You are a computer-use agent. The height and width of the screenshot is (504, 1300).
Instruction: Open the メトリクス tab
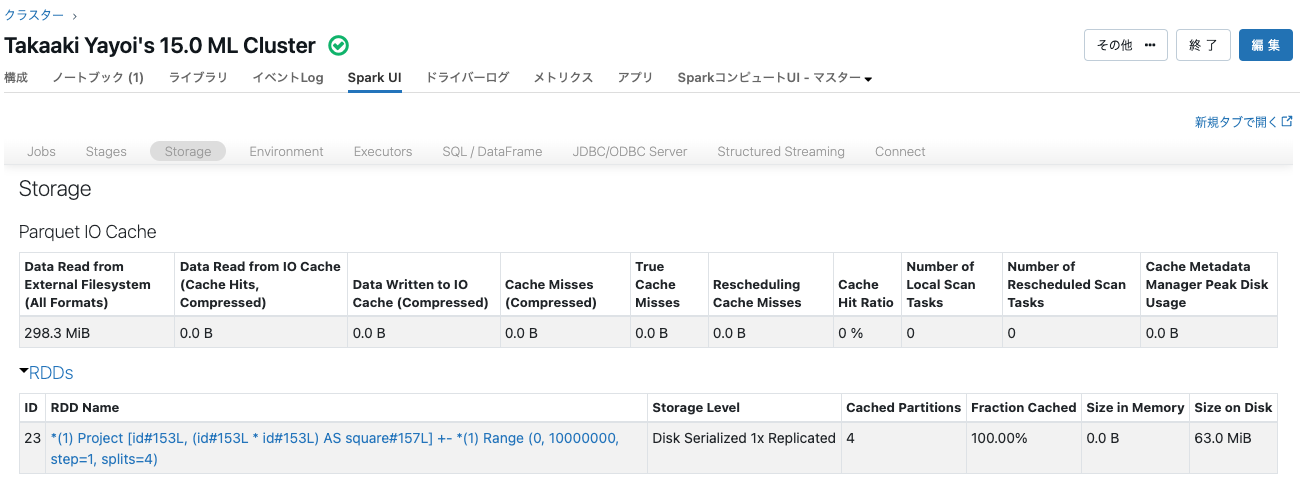(x=563, y=78)
